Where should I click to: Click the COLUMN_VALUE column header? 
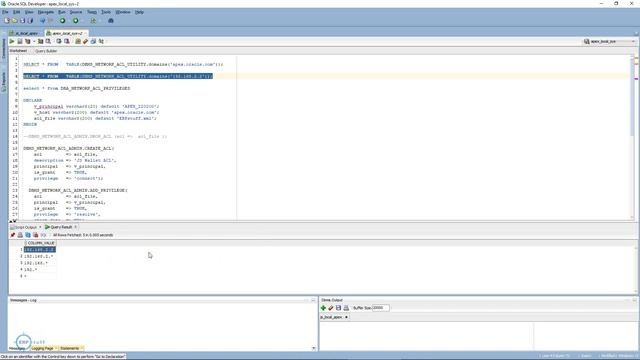[40, 243]
